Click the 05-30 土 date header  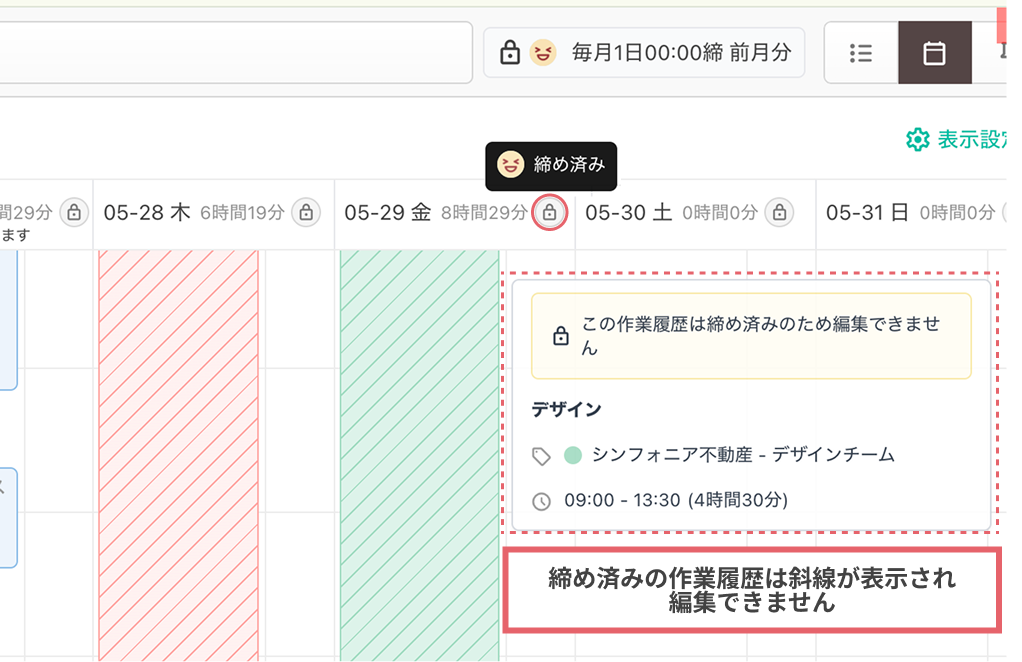(x=628, y=212)
